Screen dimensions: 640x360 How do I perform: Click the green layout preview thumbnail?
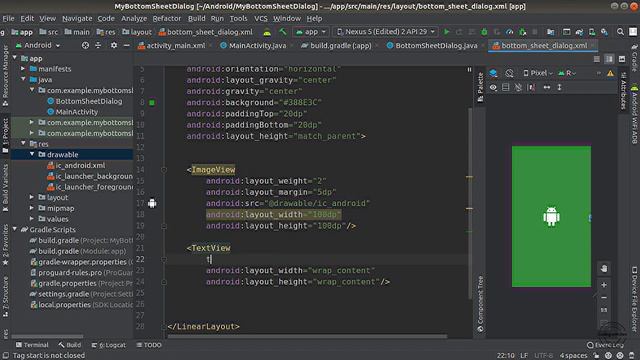(x=551, y=216)
